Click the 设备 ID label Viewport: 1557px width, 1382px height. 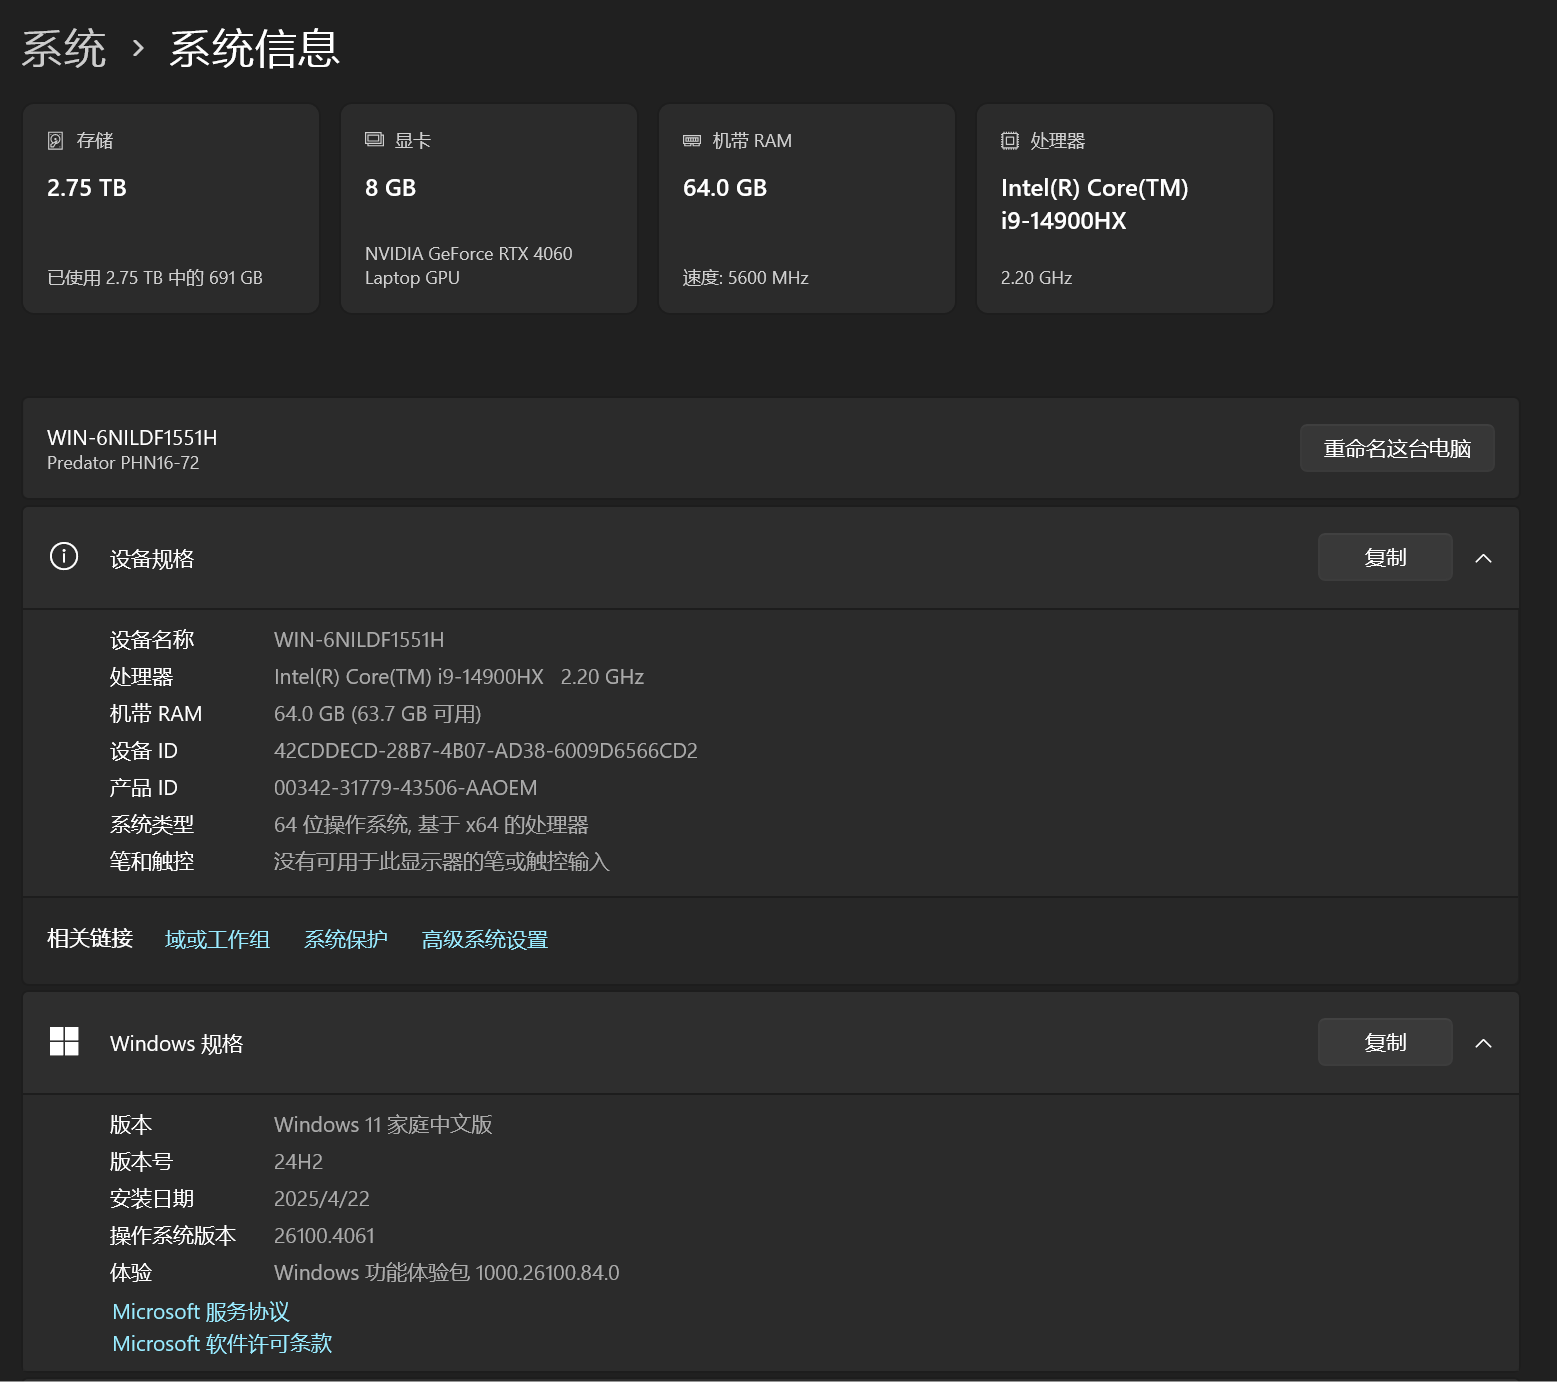point(144,750)
